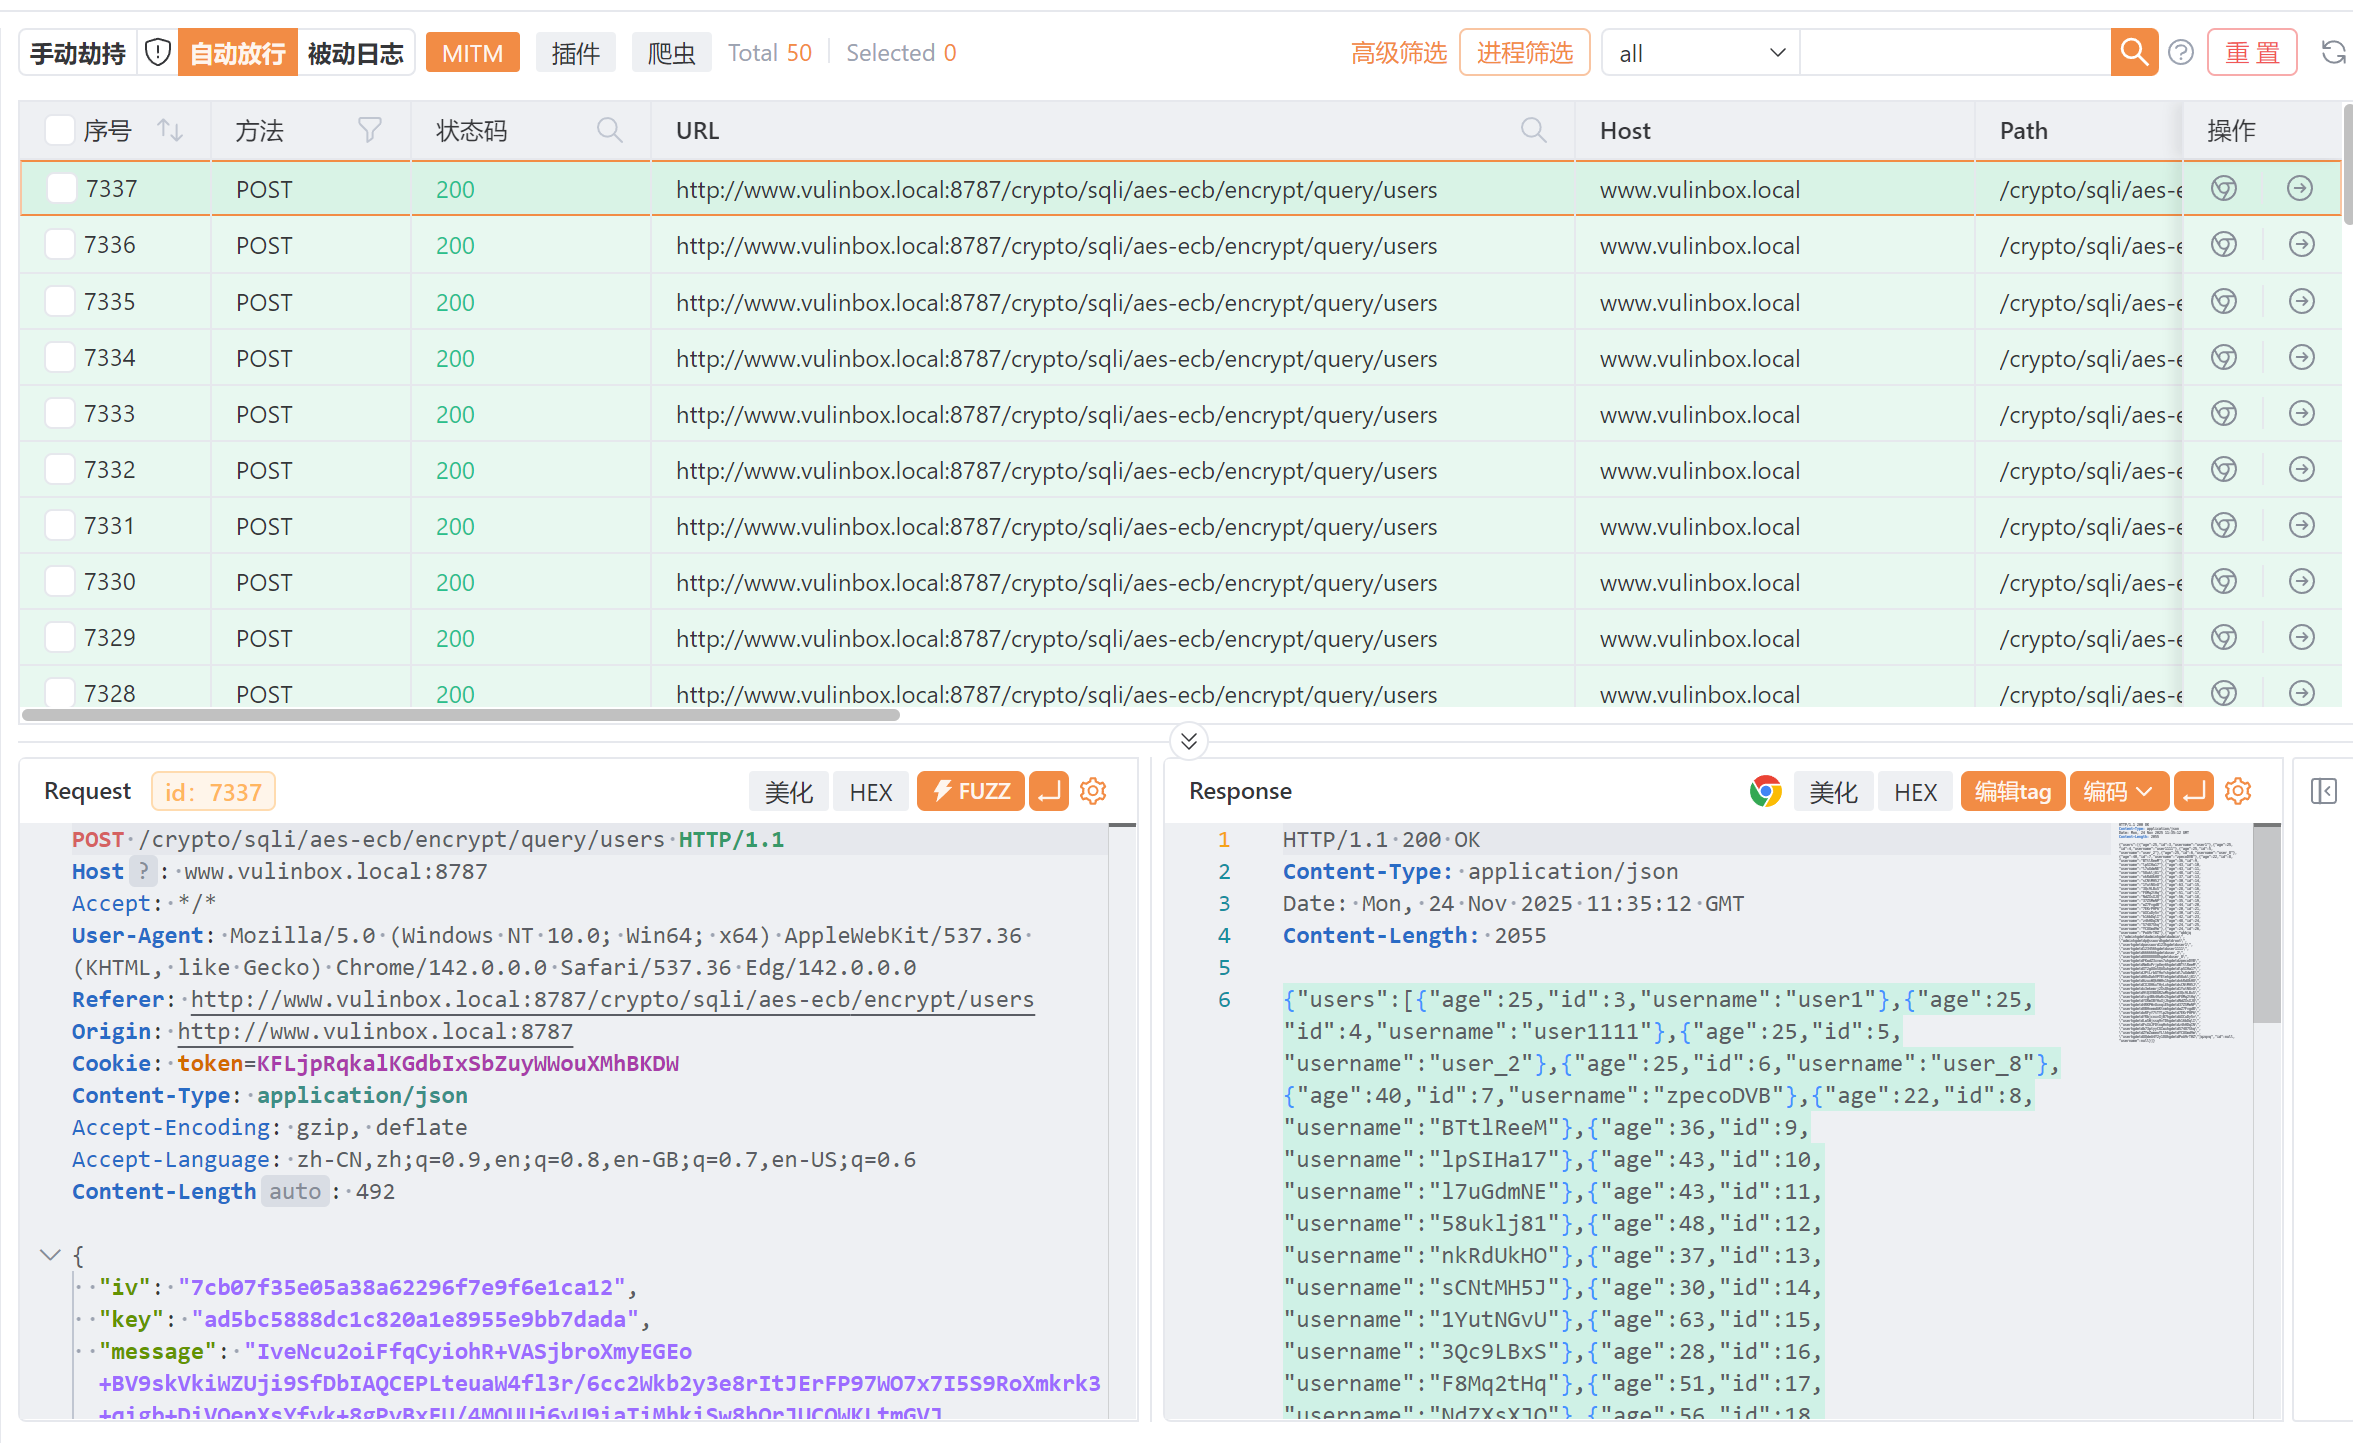Refresh the list with the top-right reload icon
Screen dimensions: 2353x1443
pyautogui.click(x=2334, y=52)
